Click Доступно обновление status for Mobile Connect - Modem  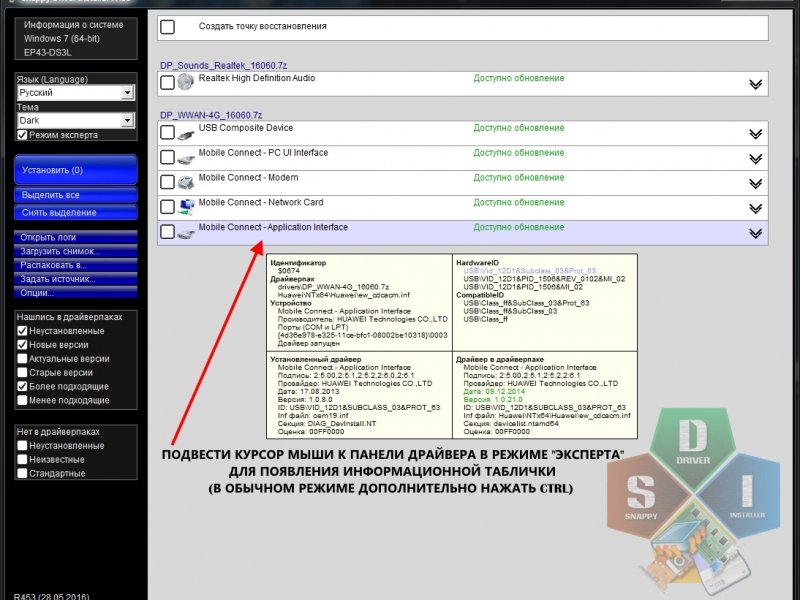(x=519, y=178)
